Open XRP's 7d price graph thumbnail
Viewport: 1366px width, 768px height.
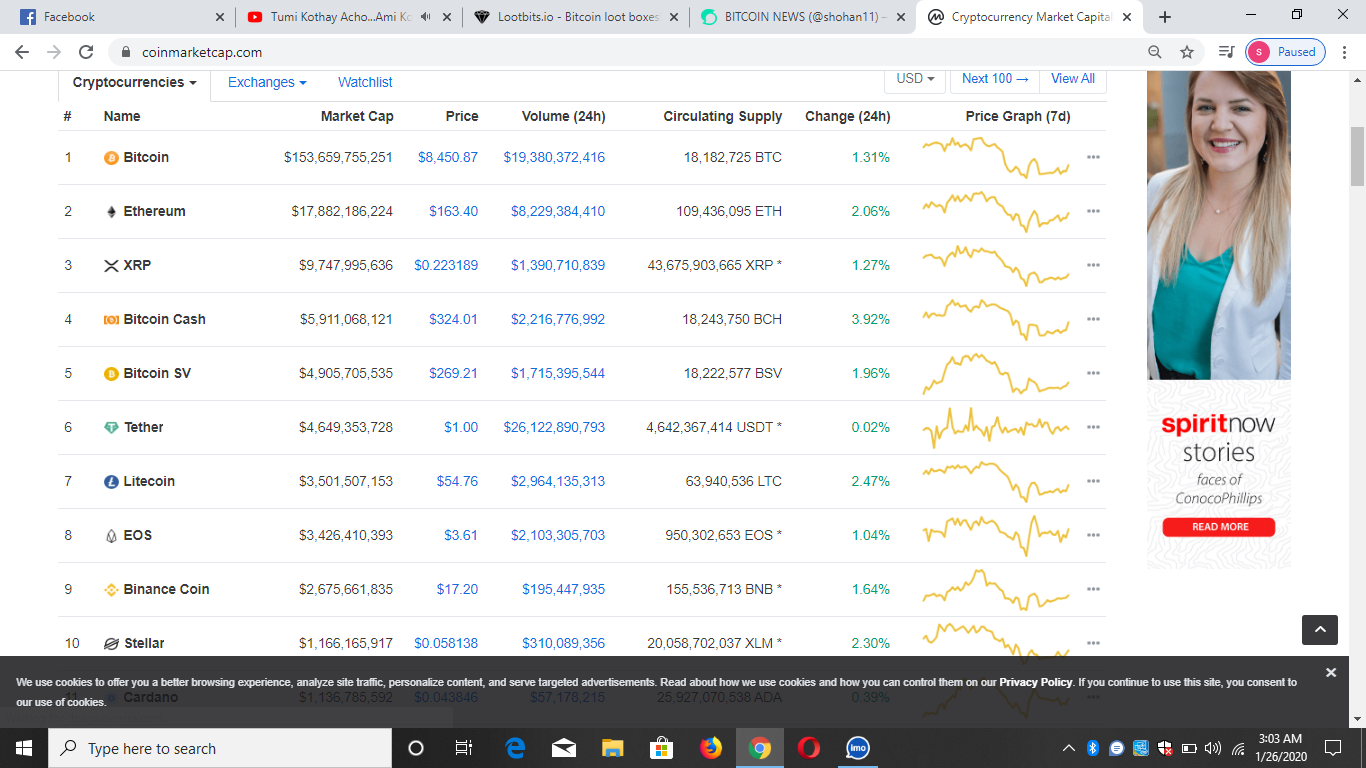pyautogui.click(x=996, y=266)
